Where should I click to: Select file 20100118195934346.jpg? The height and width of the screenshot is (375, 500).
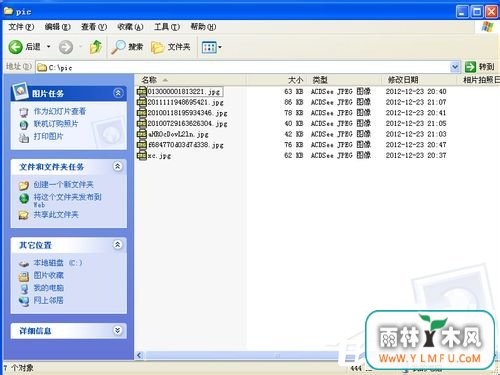pos(187,113)
